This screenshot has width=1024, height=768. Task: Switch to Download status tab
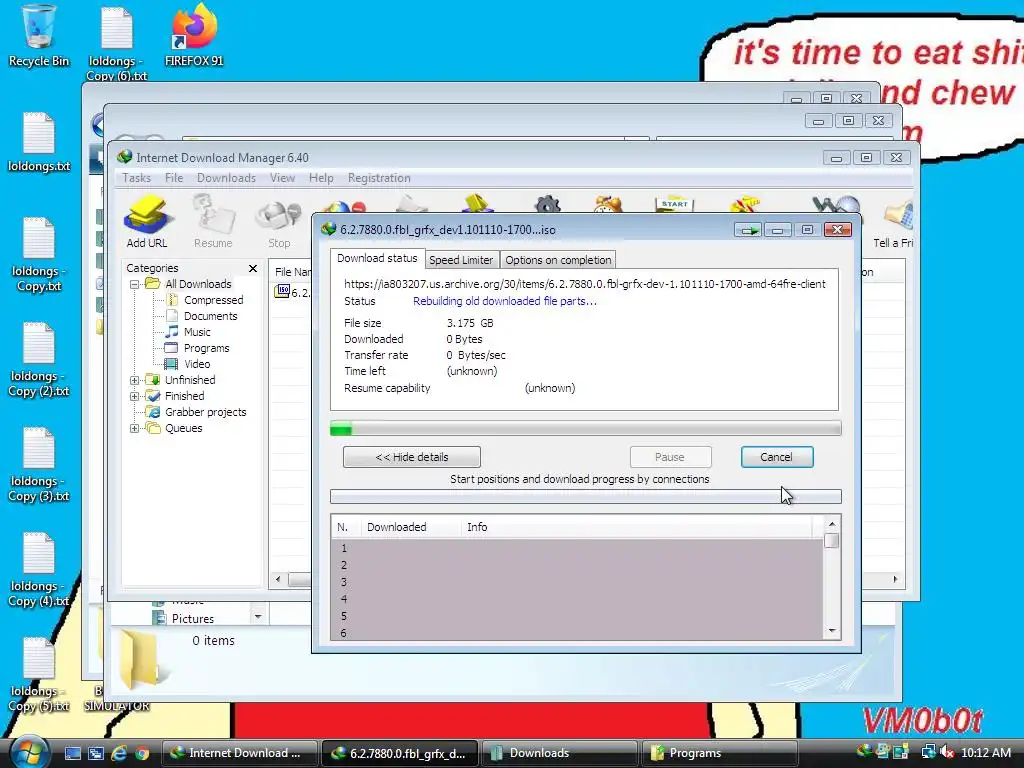pos(377,258)
